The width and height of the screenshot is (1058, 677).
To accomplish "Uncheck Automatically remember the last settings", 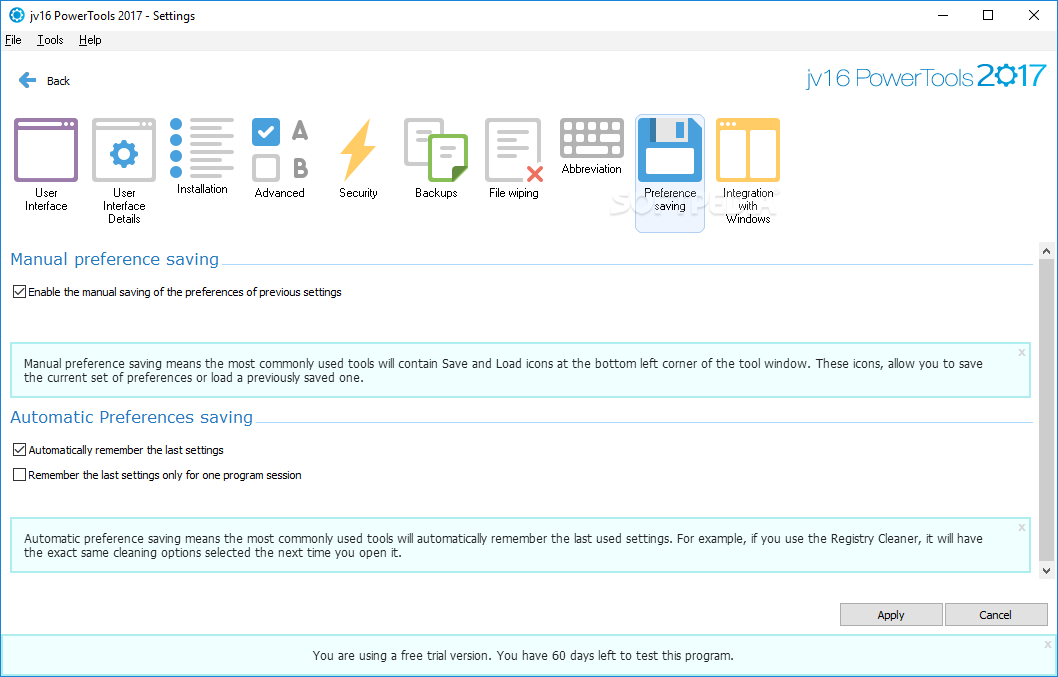I will tap(20, 450).
